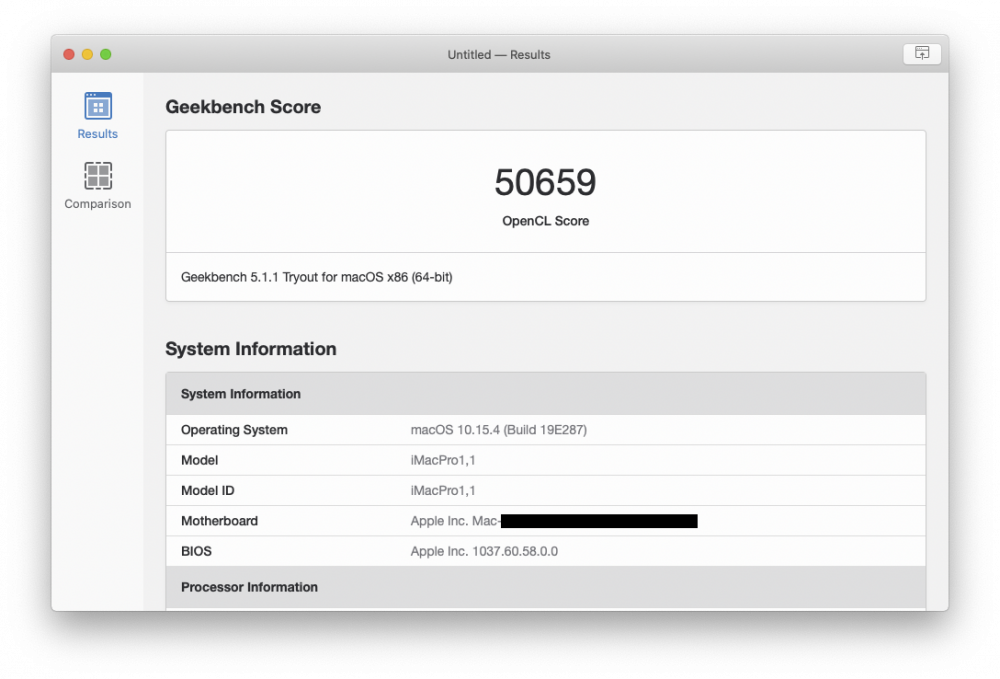1000x679 pixels.
Task: Click the iMacPro1,1 value in the Model ID row
Action: 443,490
